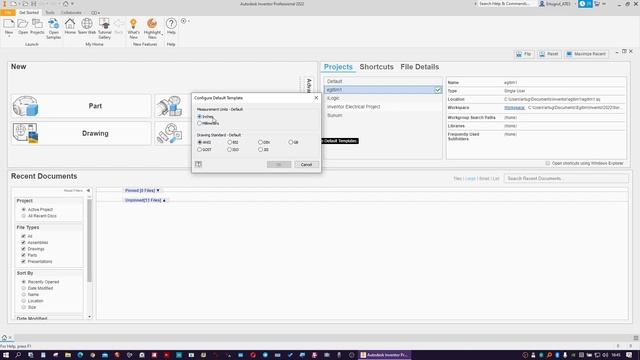This screenshot has width=640, height=360.
Task: Select iLogic project in the list
Action: click(383, 98)
